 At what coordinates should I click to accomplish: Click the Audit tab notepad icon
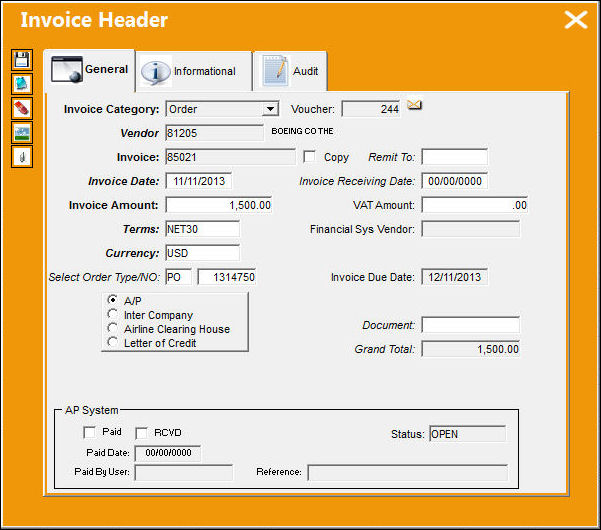(274, 71)
